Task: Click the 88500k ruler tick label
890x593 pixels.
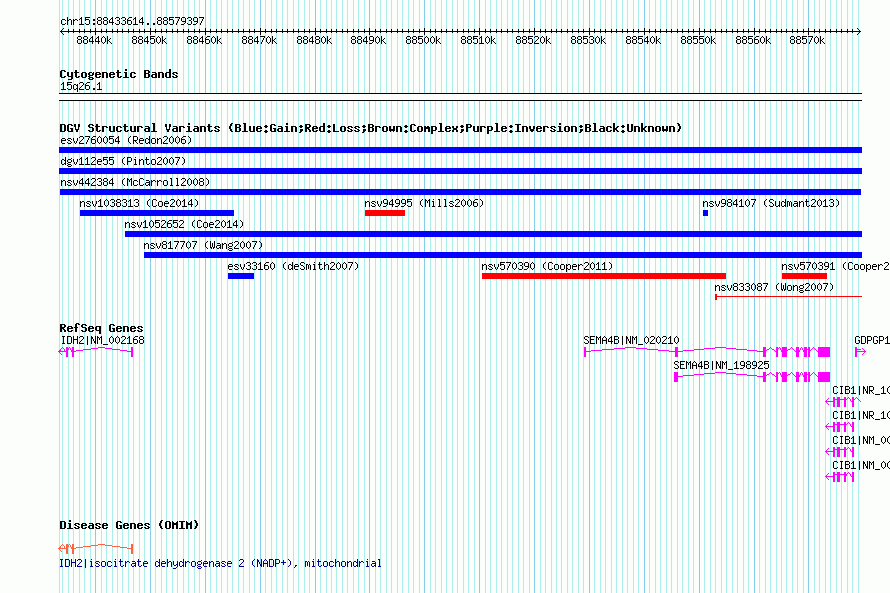Action: [x=423, y=40]
